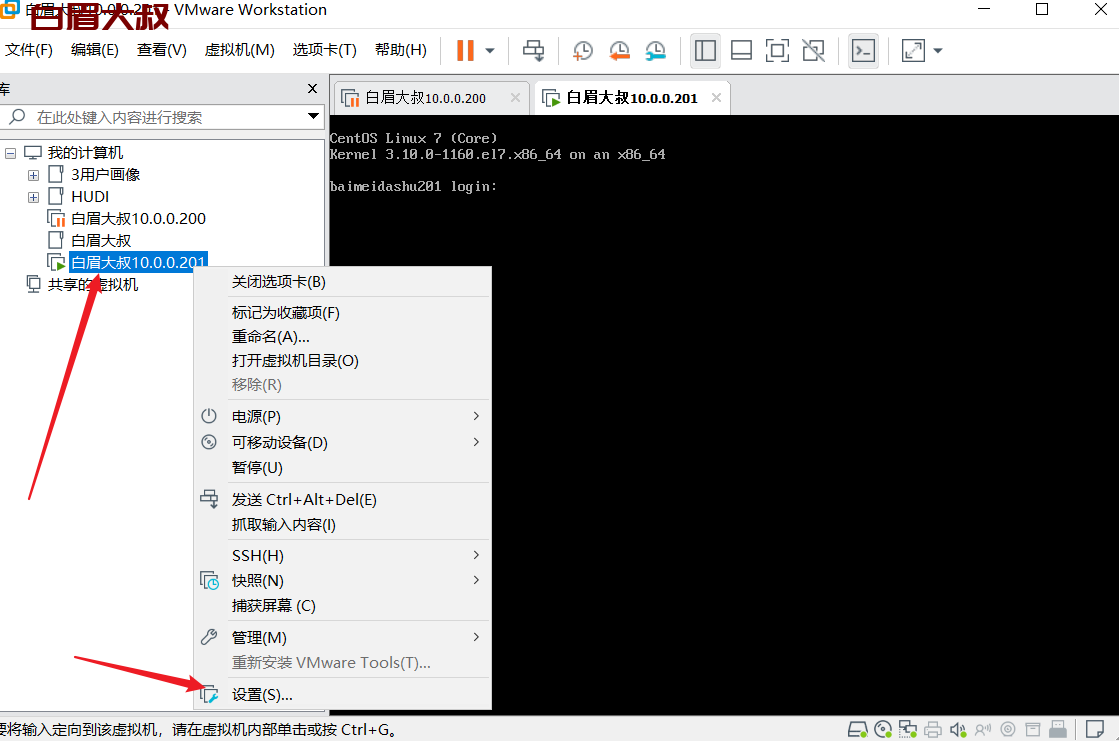Select the 3用户画像 folder label
The width and height of the screenshot is (1119, 741).
click(x=106, y=175)
